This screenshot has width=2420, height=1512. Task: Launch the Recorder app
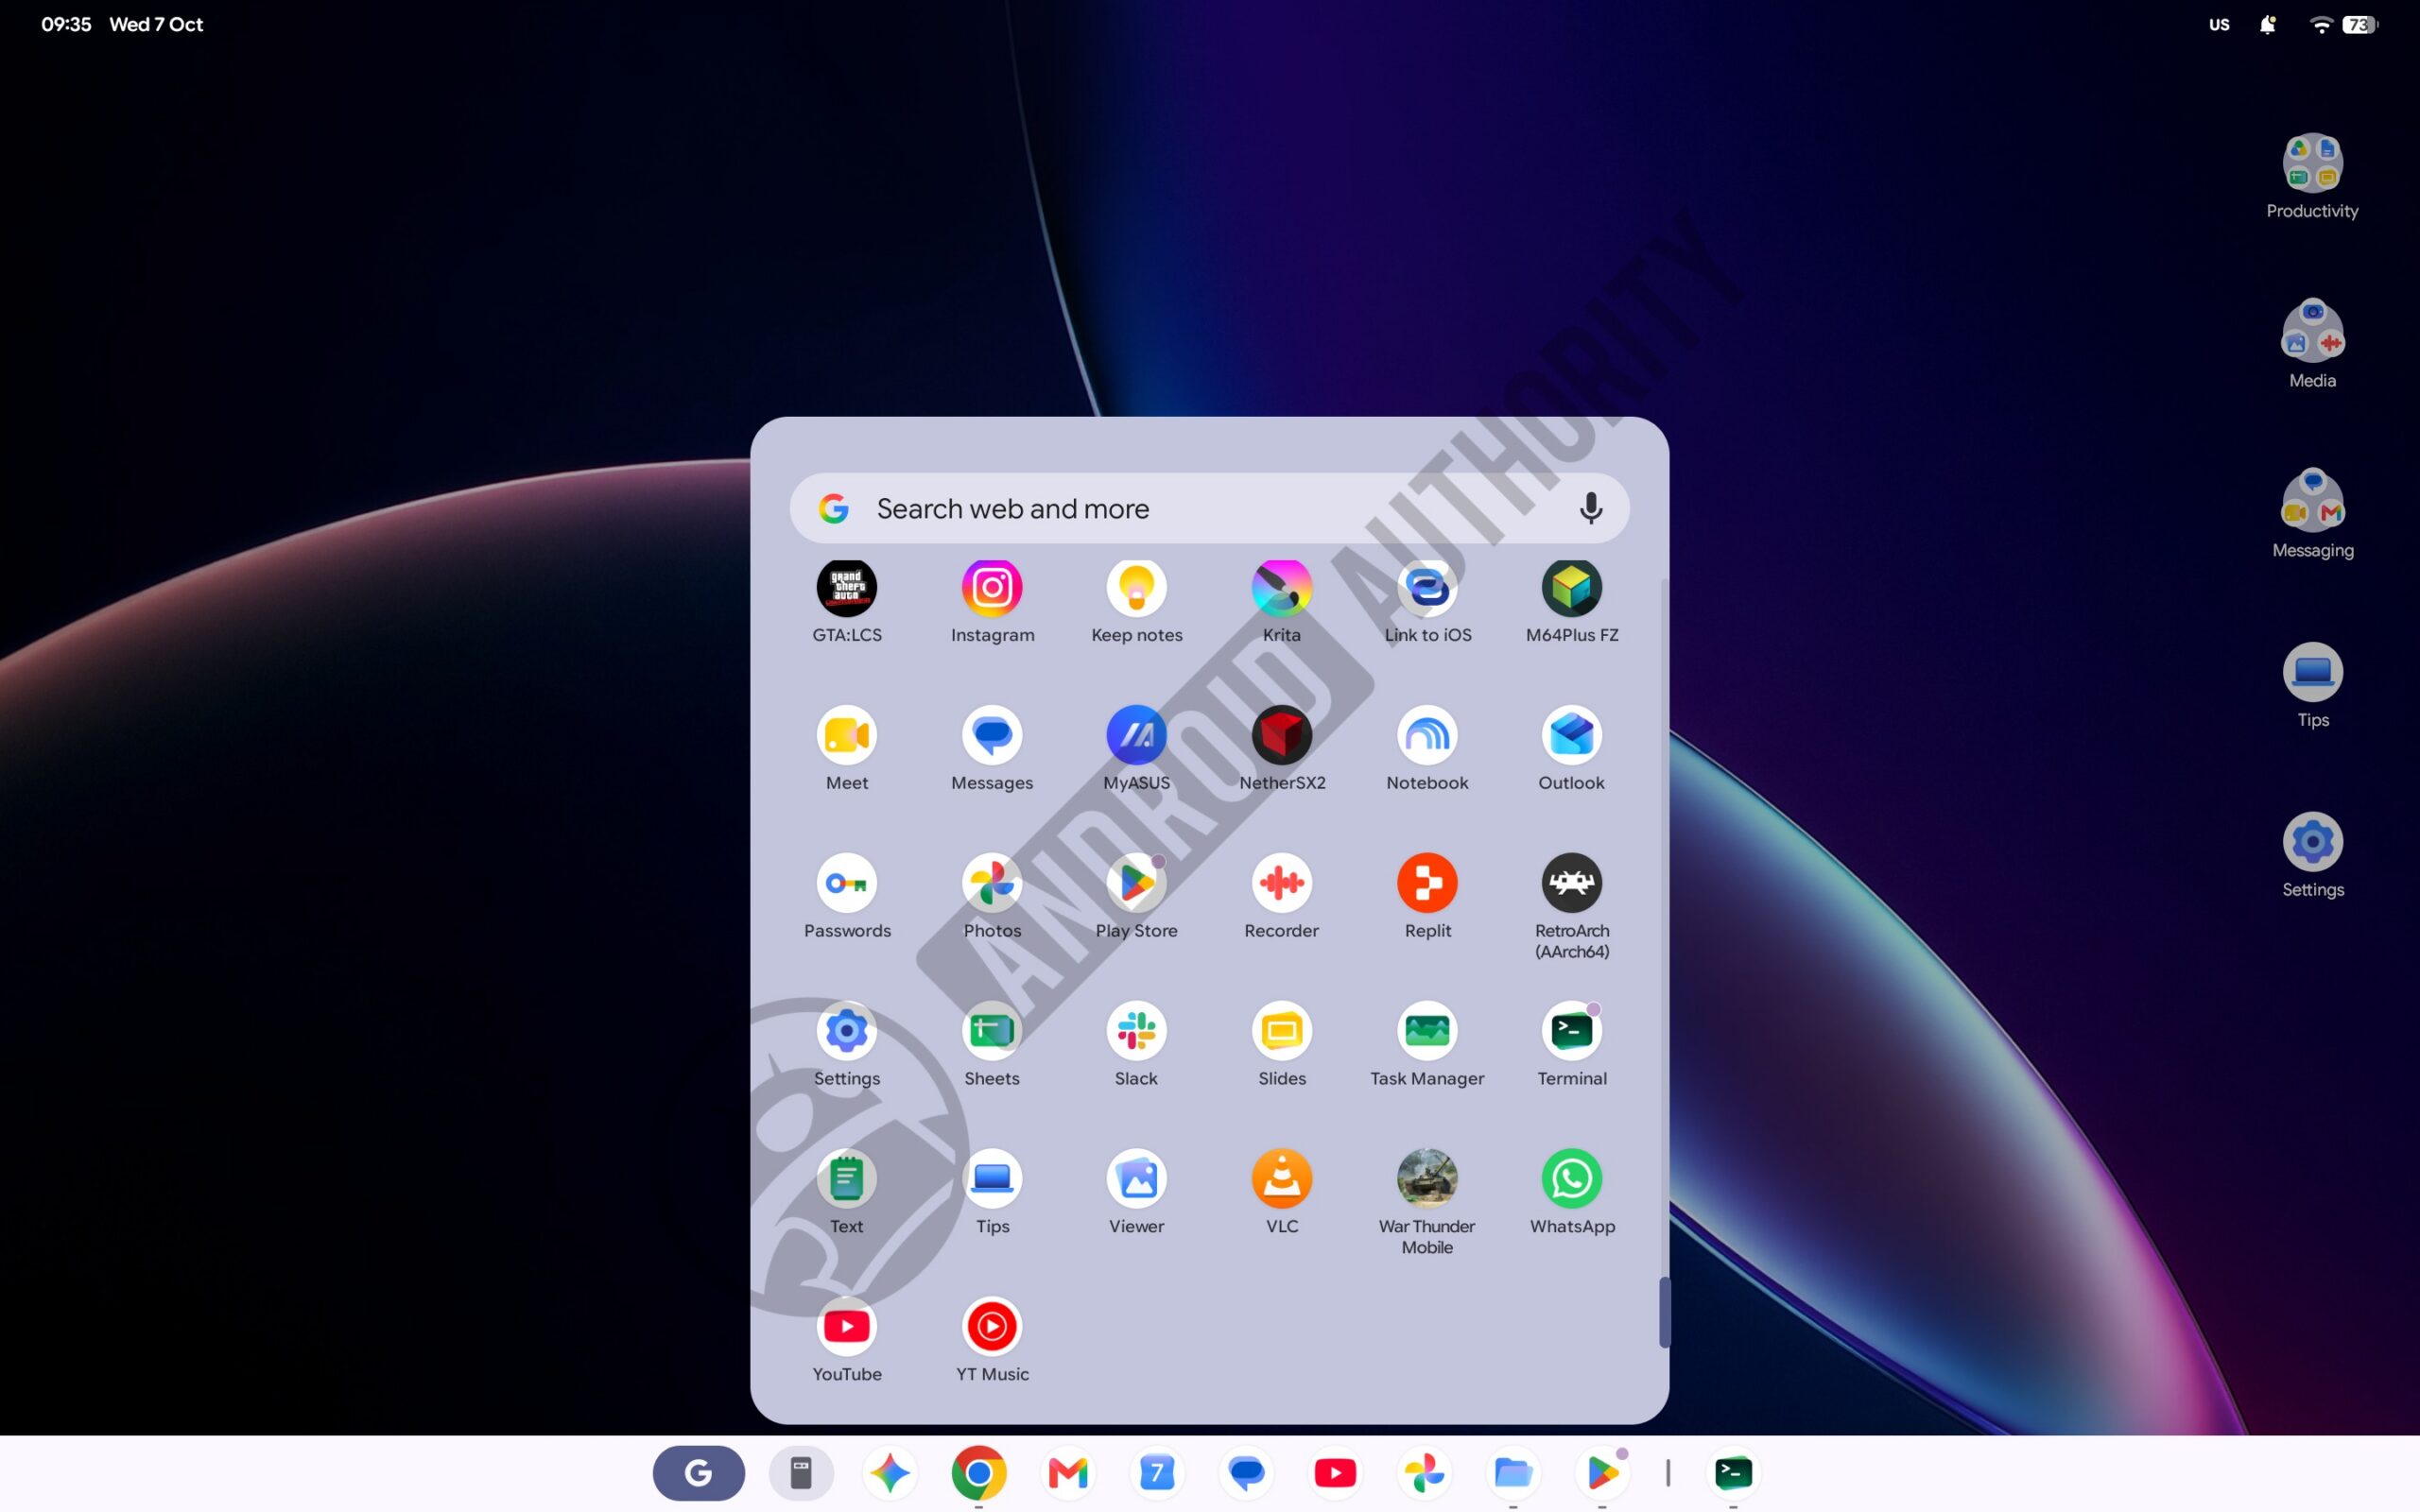pos(1281,883)
